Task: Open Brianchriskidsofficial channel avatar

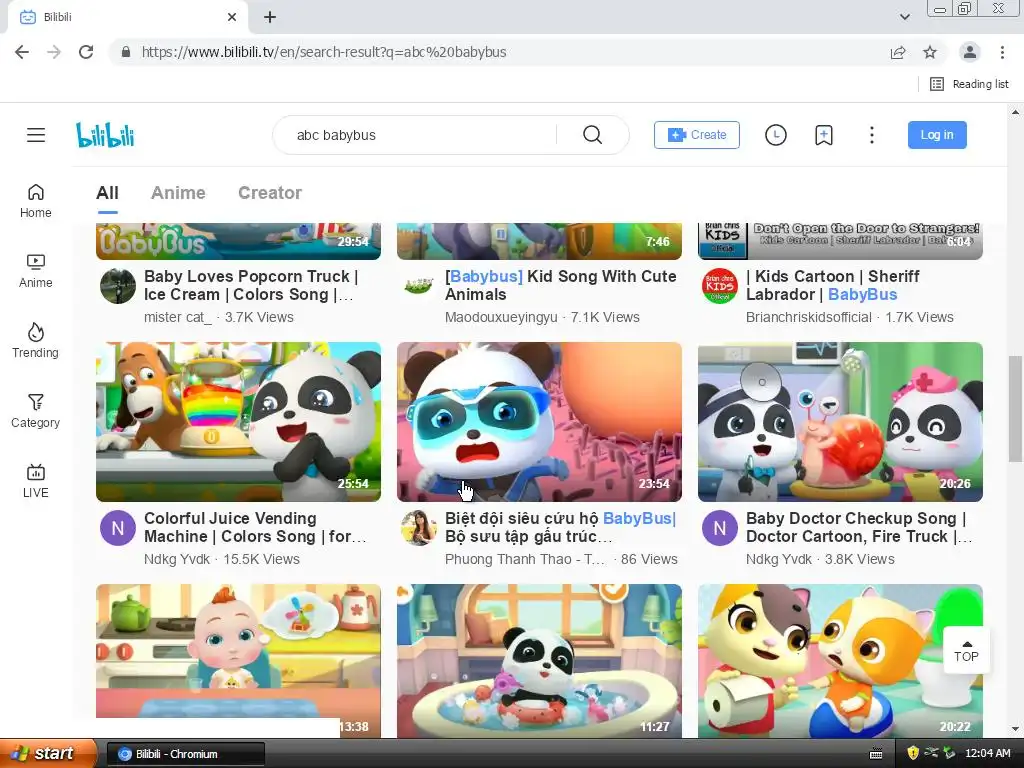Action: coord(720,286)
